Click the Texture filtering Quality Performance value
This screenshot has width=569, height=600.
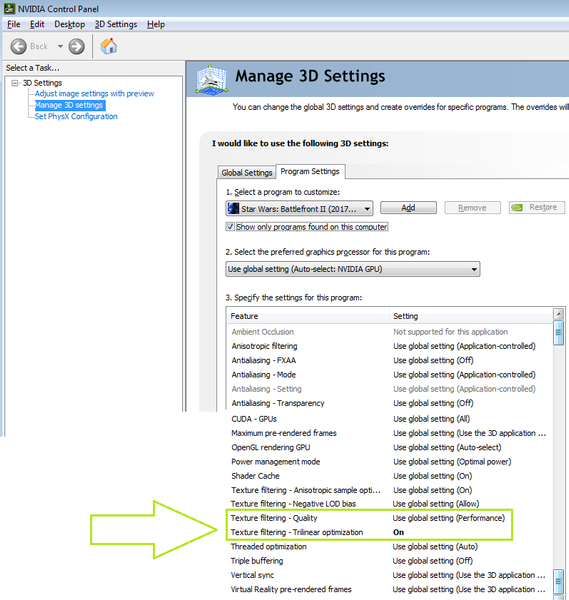pos(448,518)
